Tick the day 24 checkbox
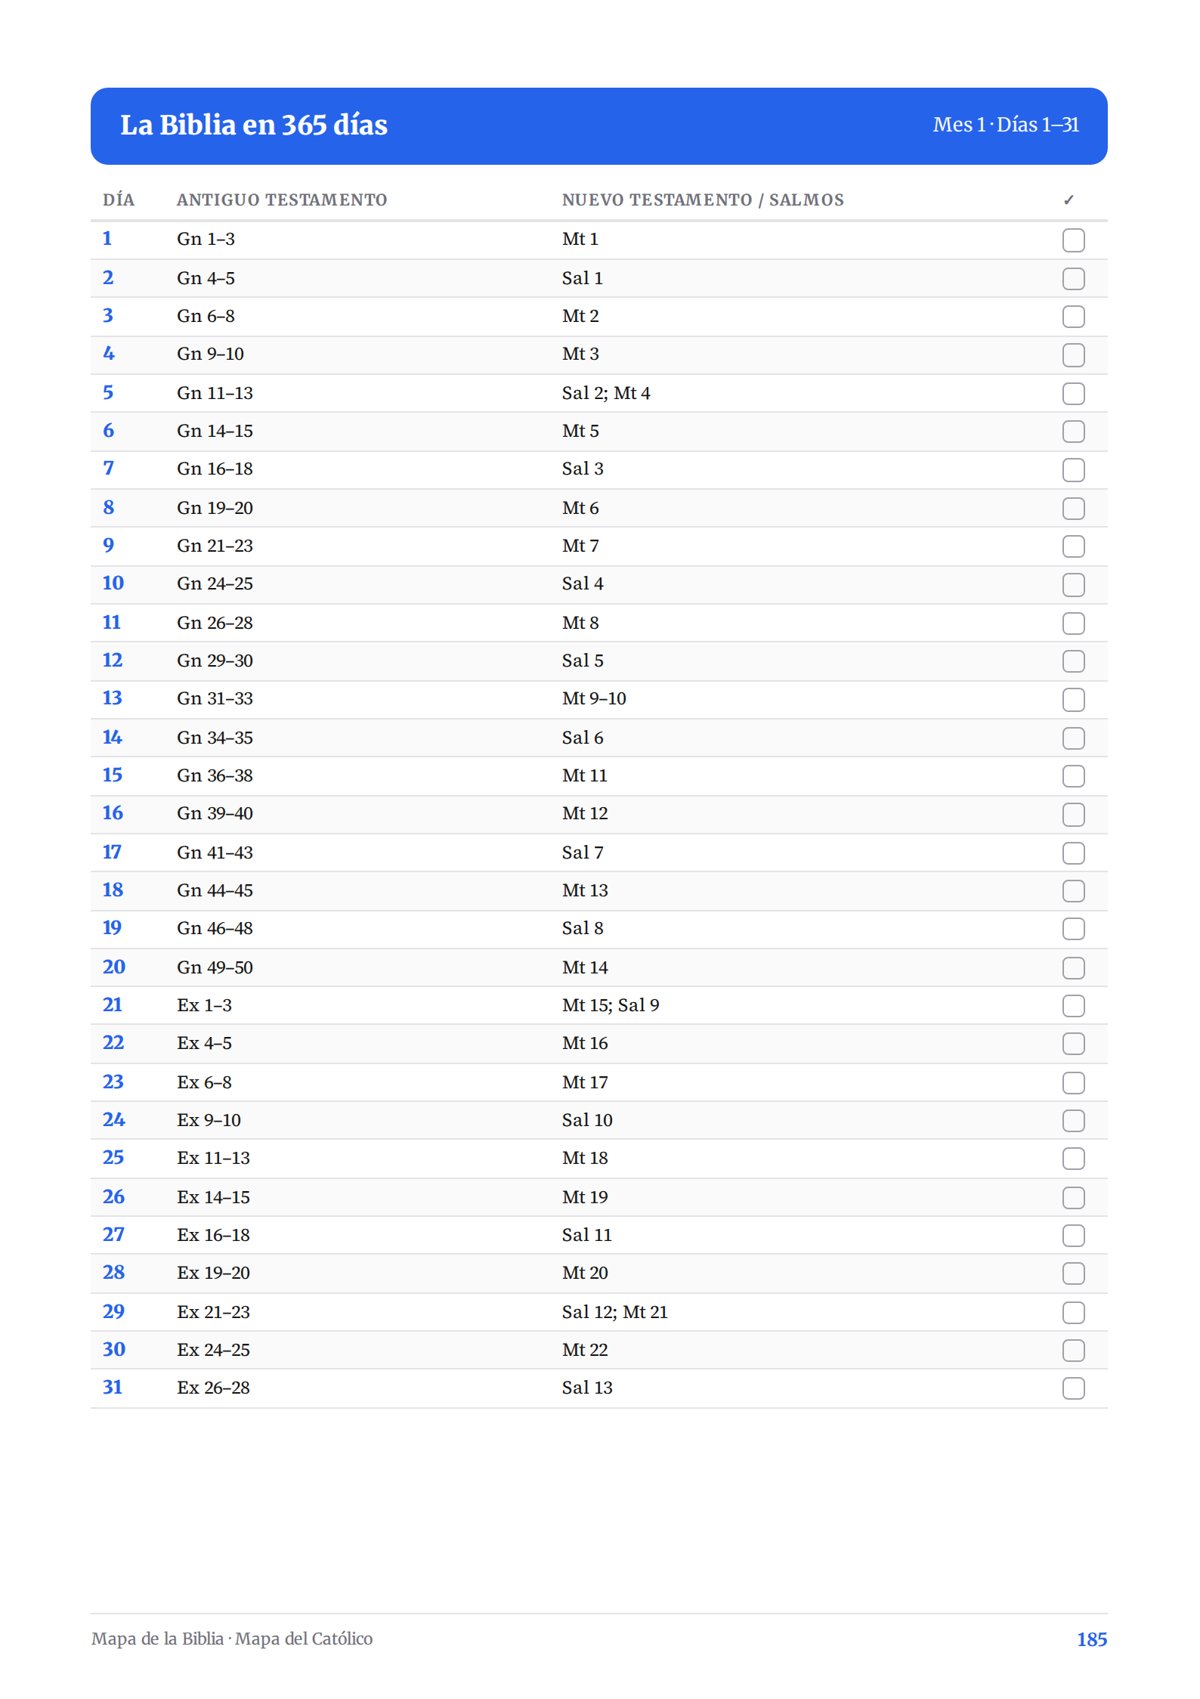1200x1699 pixels. pos(1073,1122)
